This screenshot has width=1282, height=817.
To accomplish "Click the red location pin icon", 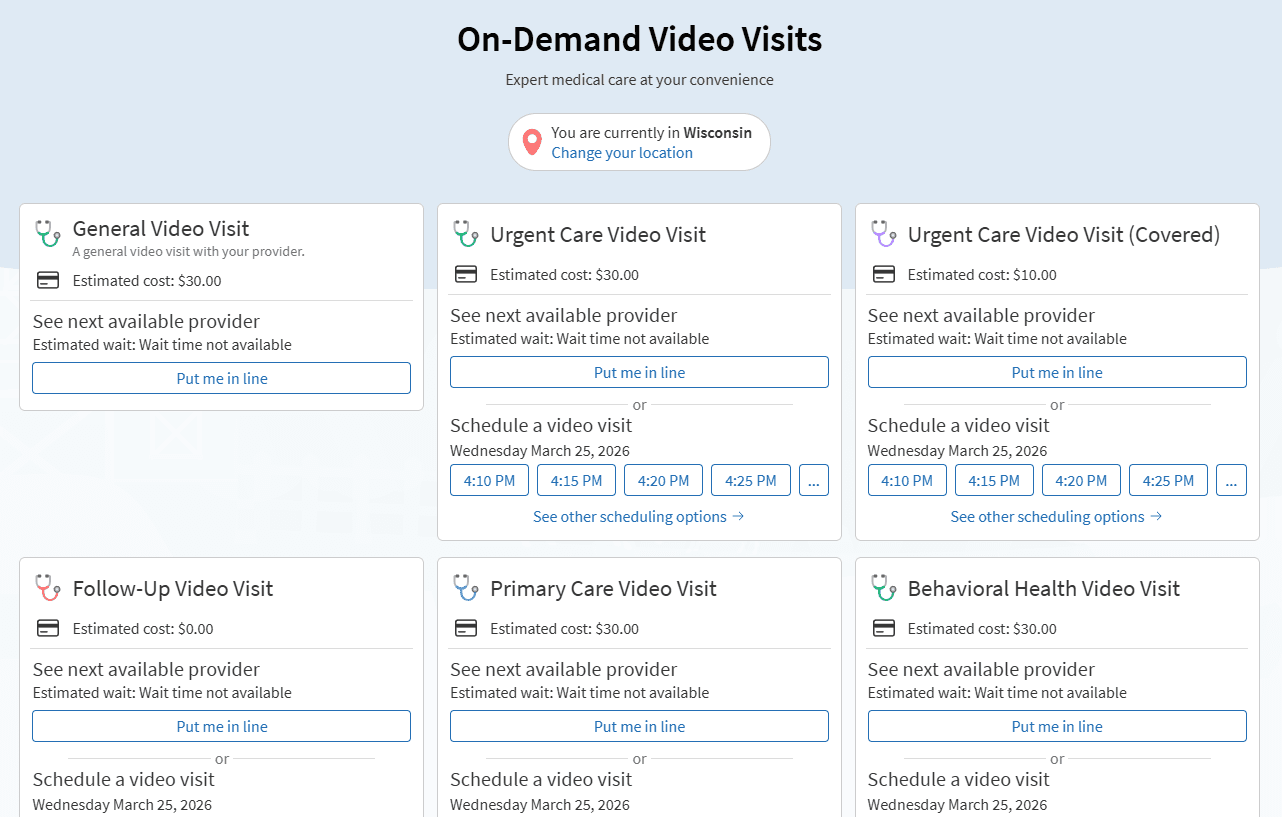I will (532, 142).
